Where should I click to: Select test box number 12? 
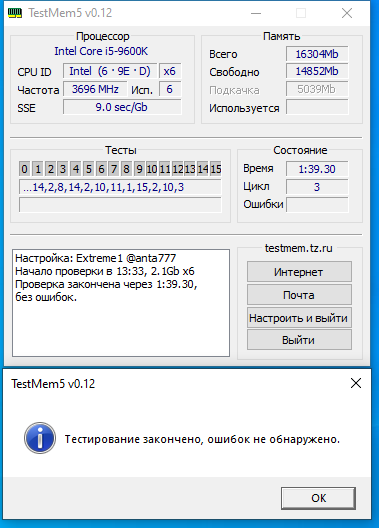177,169
